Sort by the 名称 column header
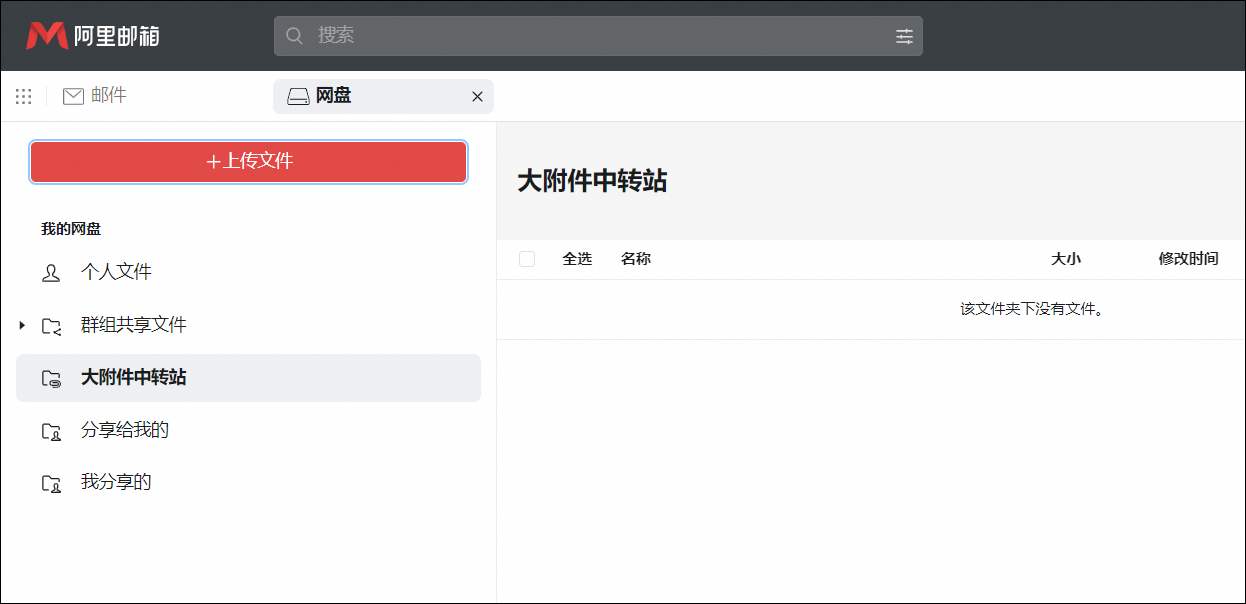Image resolution: width=1246 pixels, height=604 pixels. tap(636, 259)
